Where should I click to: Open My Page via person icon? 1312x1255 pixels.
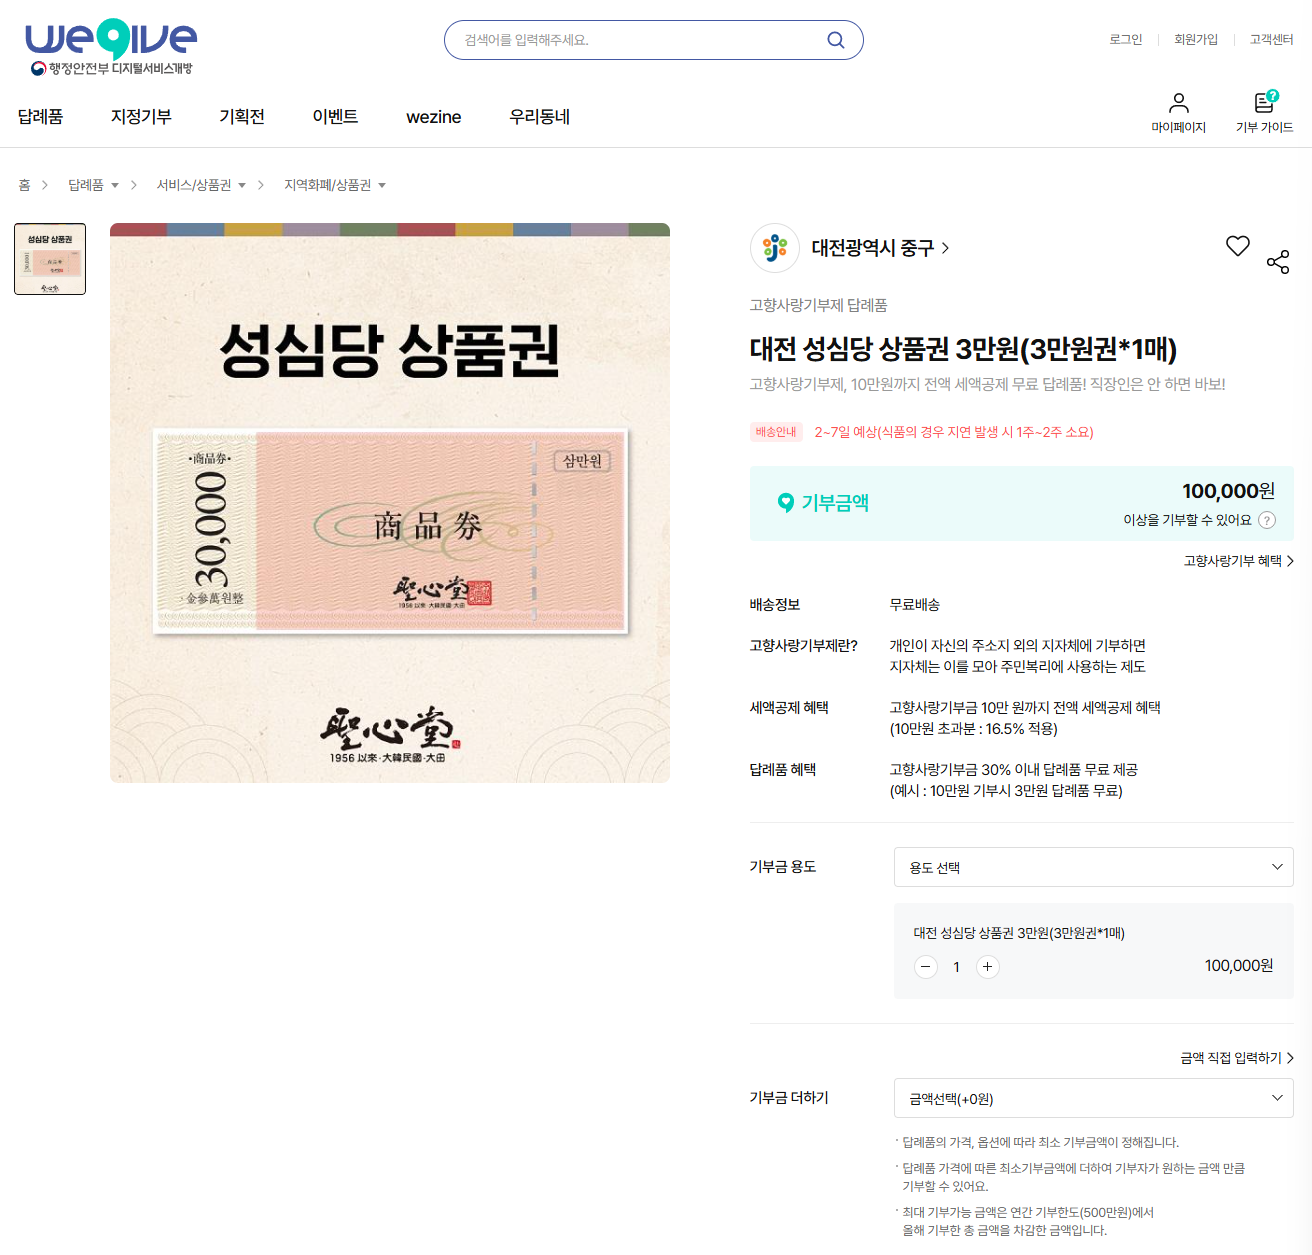(1179, 103)
